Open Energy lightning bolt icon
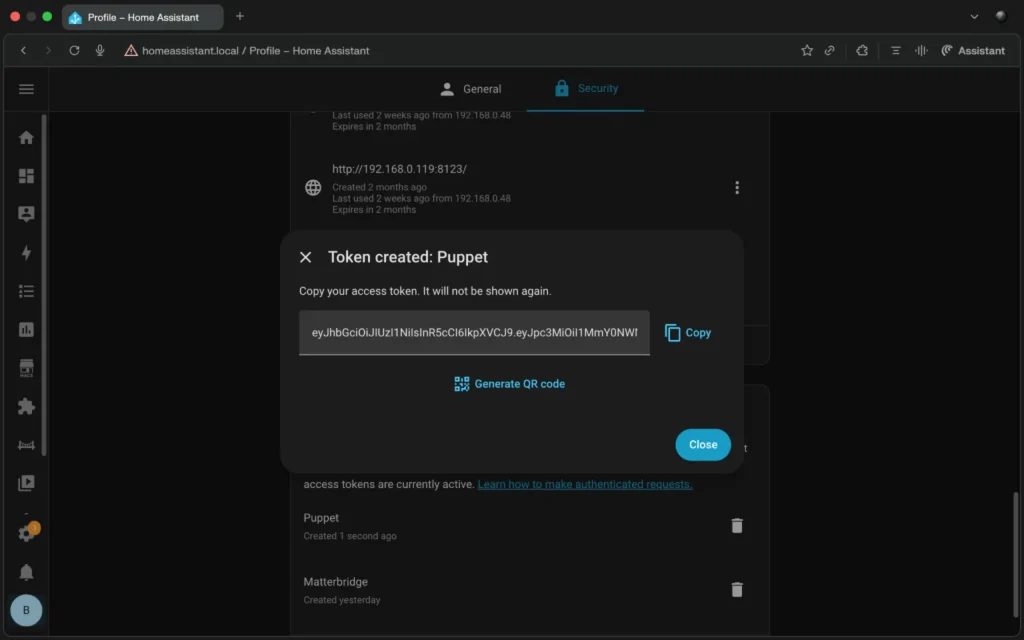The width and height of the screenshot is (1024, 640). pyautogui.click(x=26, y=253)
